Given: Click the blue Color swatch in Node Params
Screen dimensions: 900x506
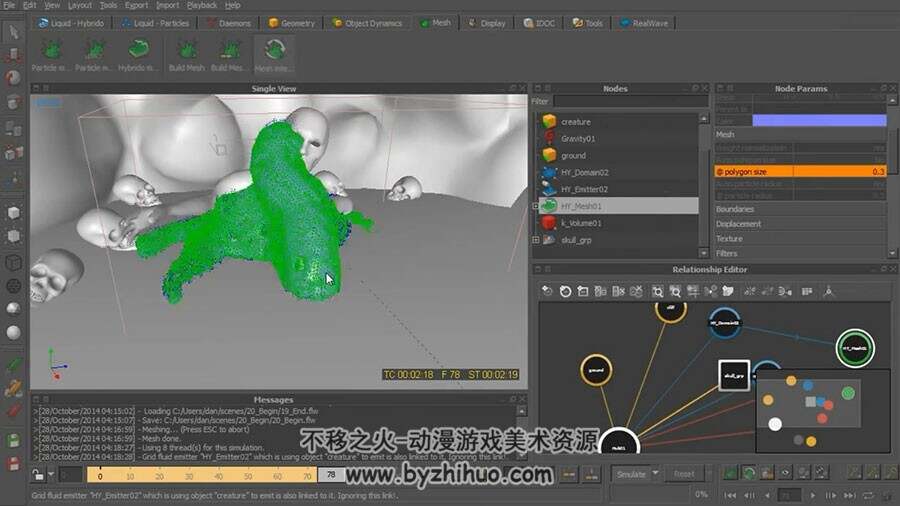Looking at the screenshot, I should click(x=819, y=120).
